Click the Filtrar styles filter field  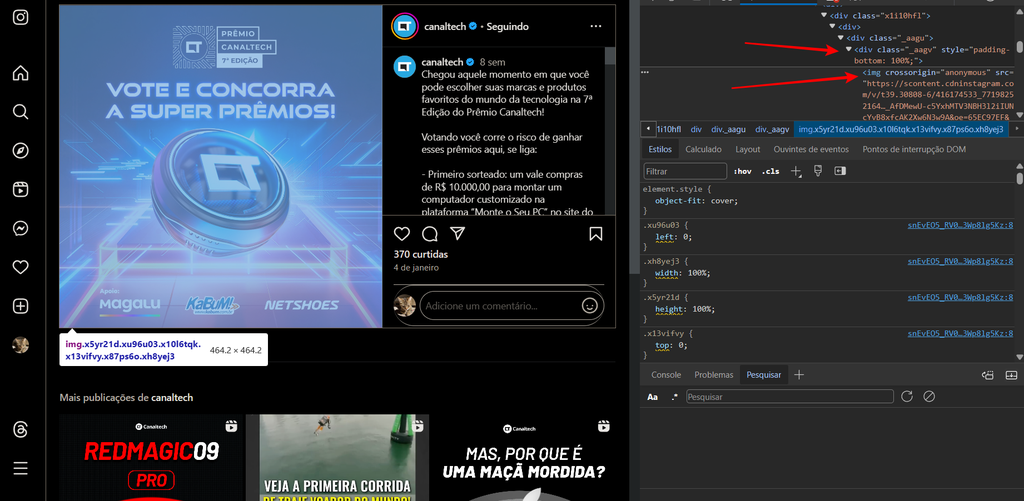[685, 171]
